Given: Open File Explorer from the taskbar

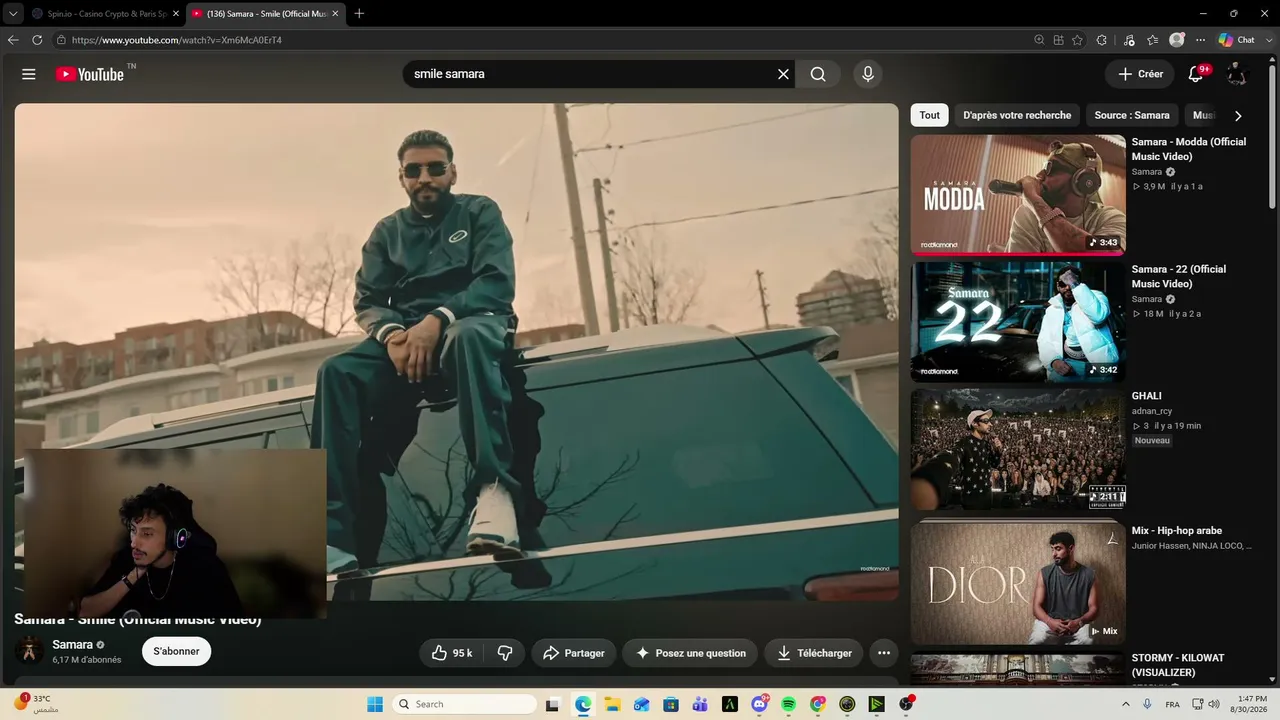Looking at the screenshot, I should (612, 704).
